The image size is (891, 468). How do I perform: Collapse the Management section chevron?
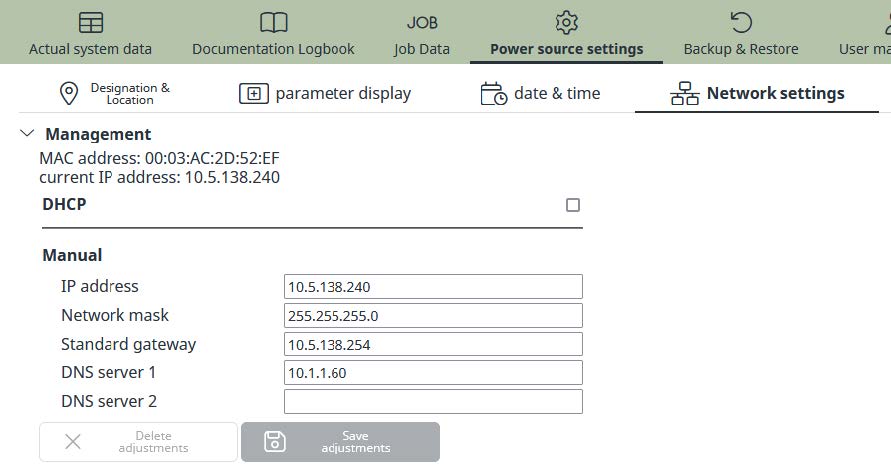pyautogui.click(x=27, y=133)
